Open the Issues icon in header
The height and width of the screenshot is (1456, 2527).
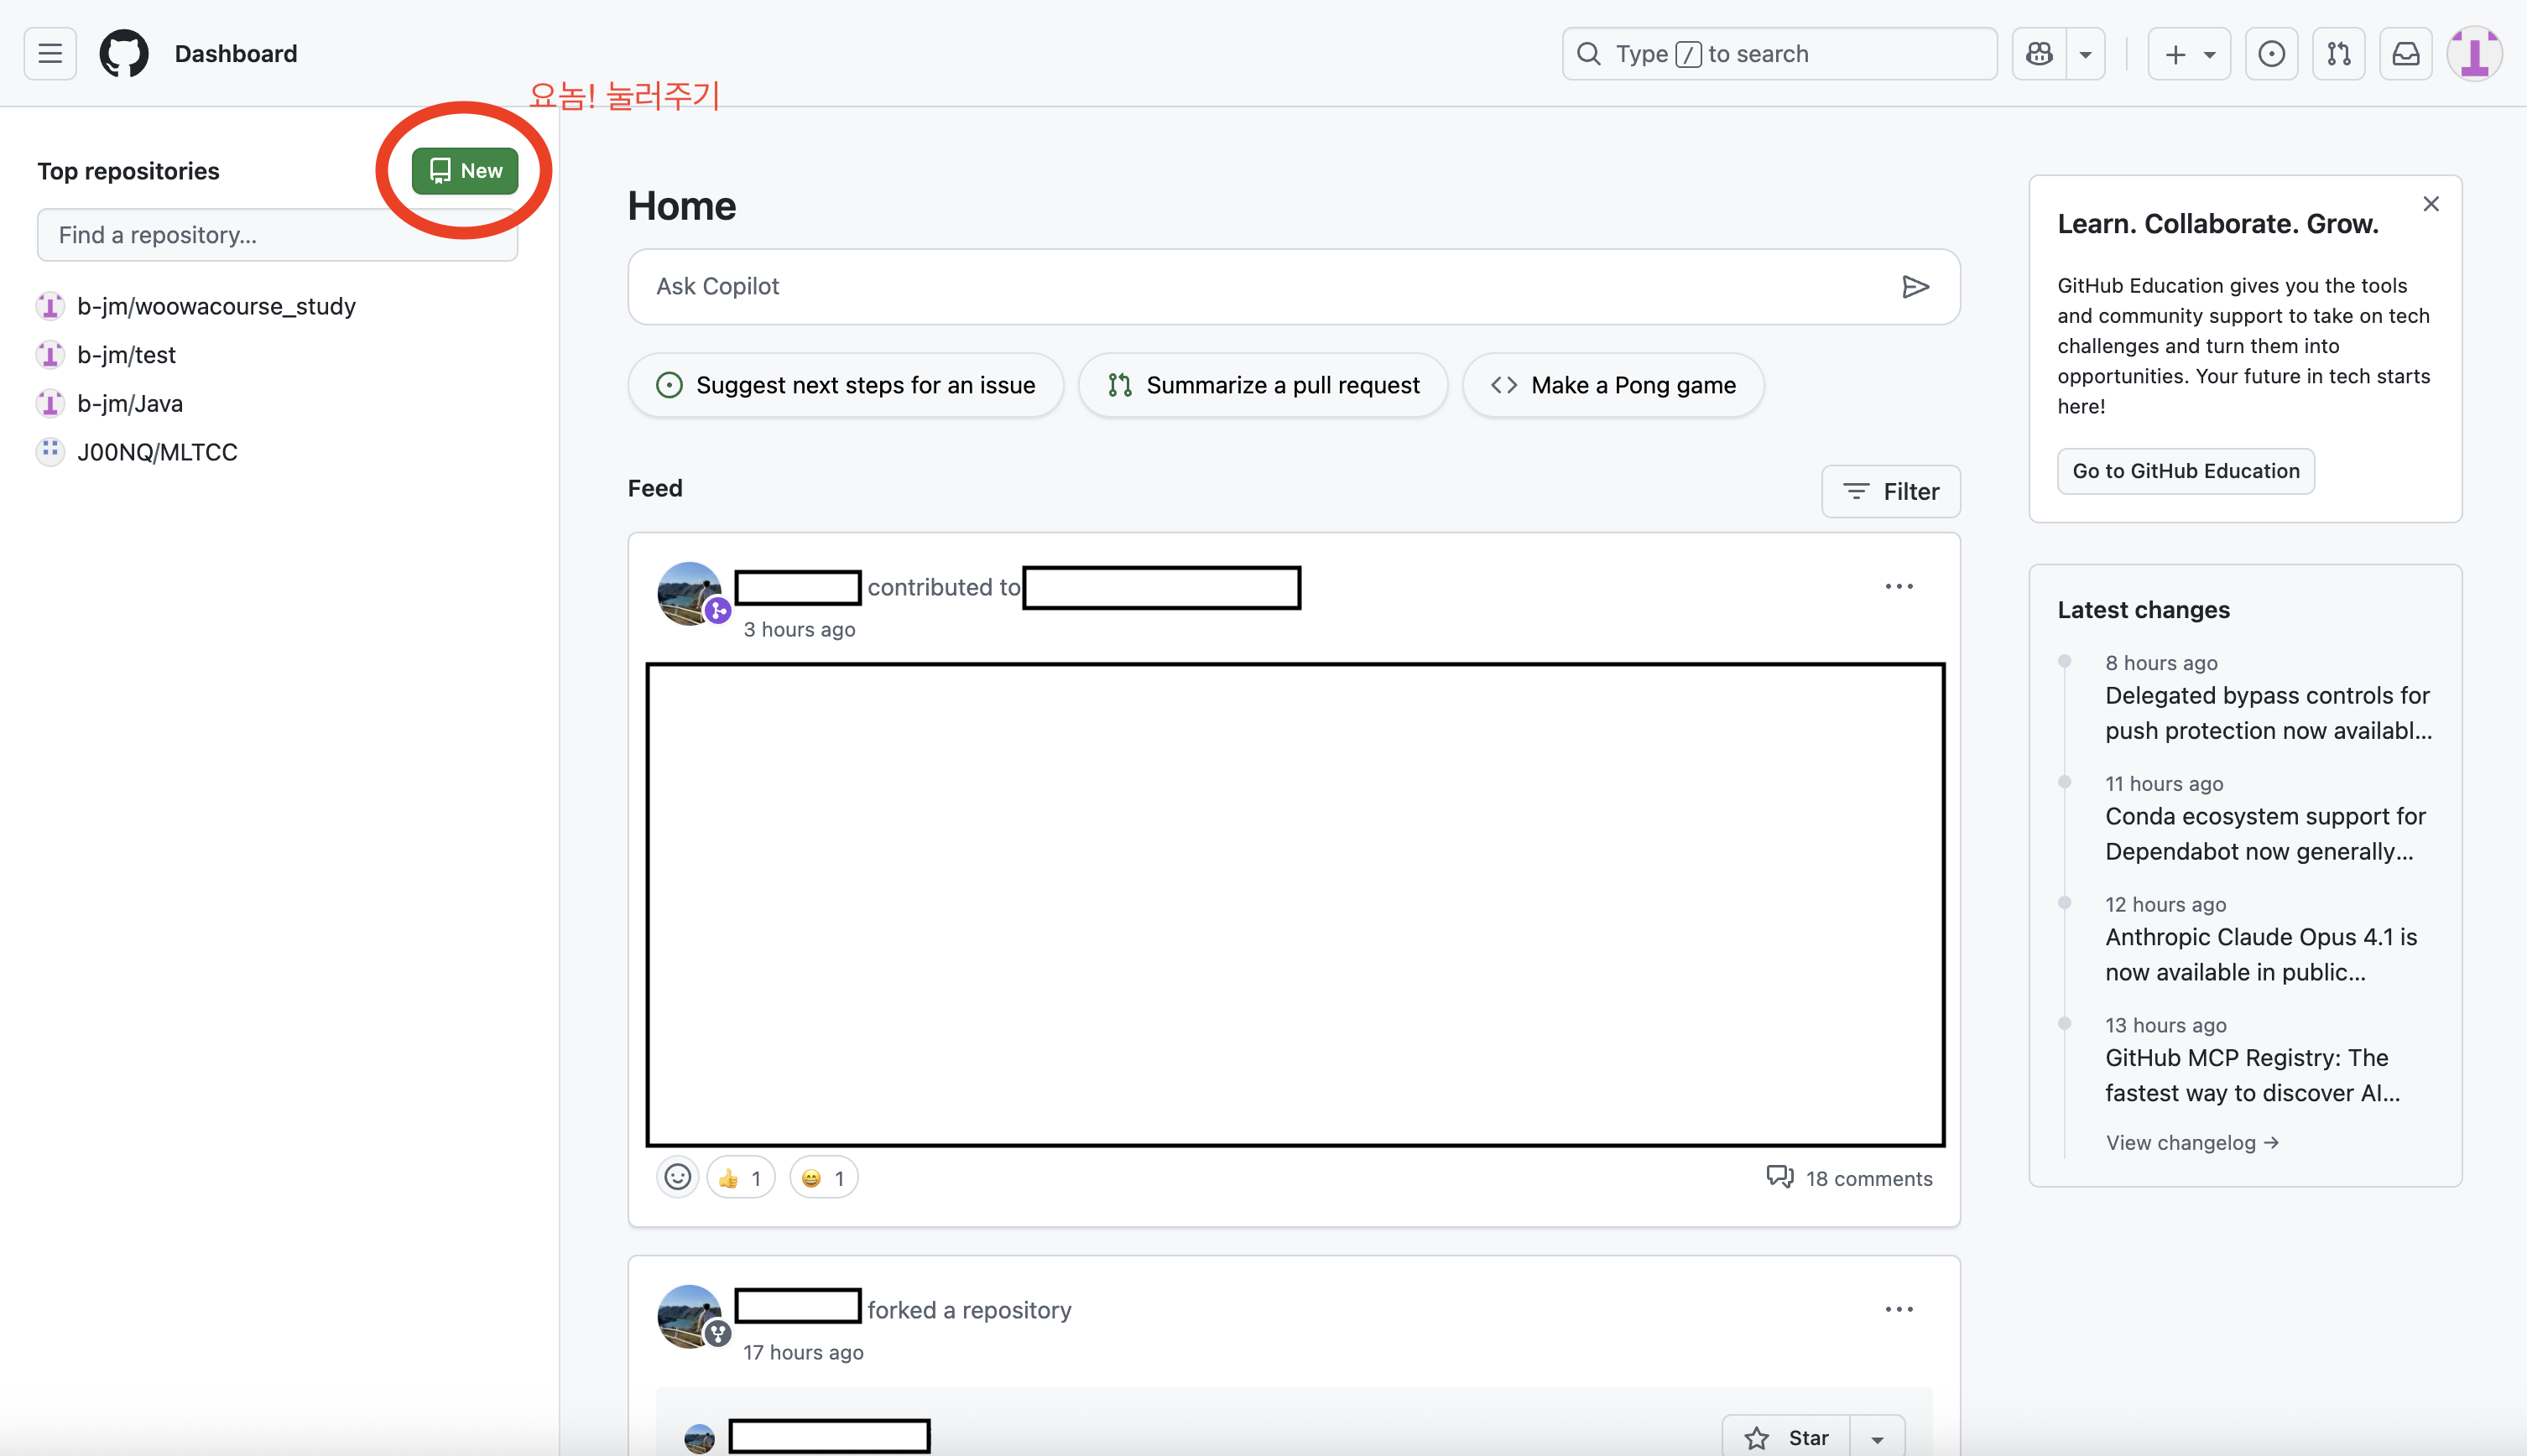pyautogui.click(x=2271, y=54)
